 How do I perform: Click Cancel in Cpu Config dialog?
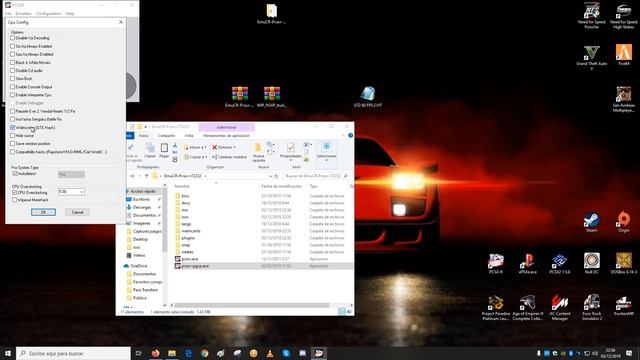pyautogui.click(x=78, y=212)
